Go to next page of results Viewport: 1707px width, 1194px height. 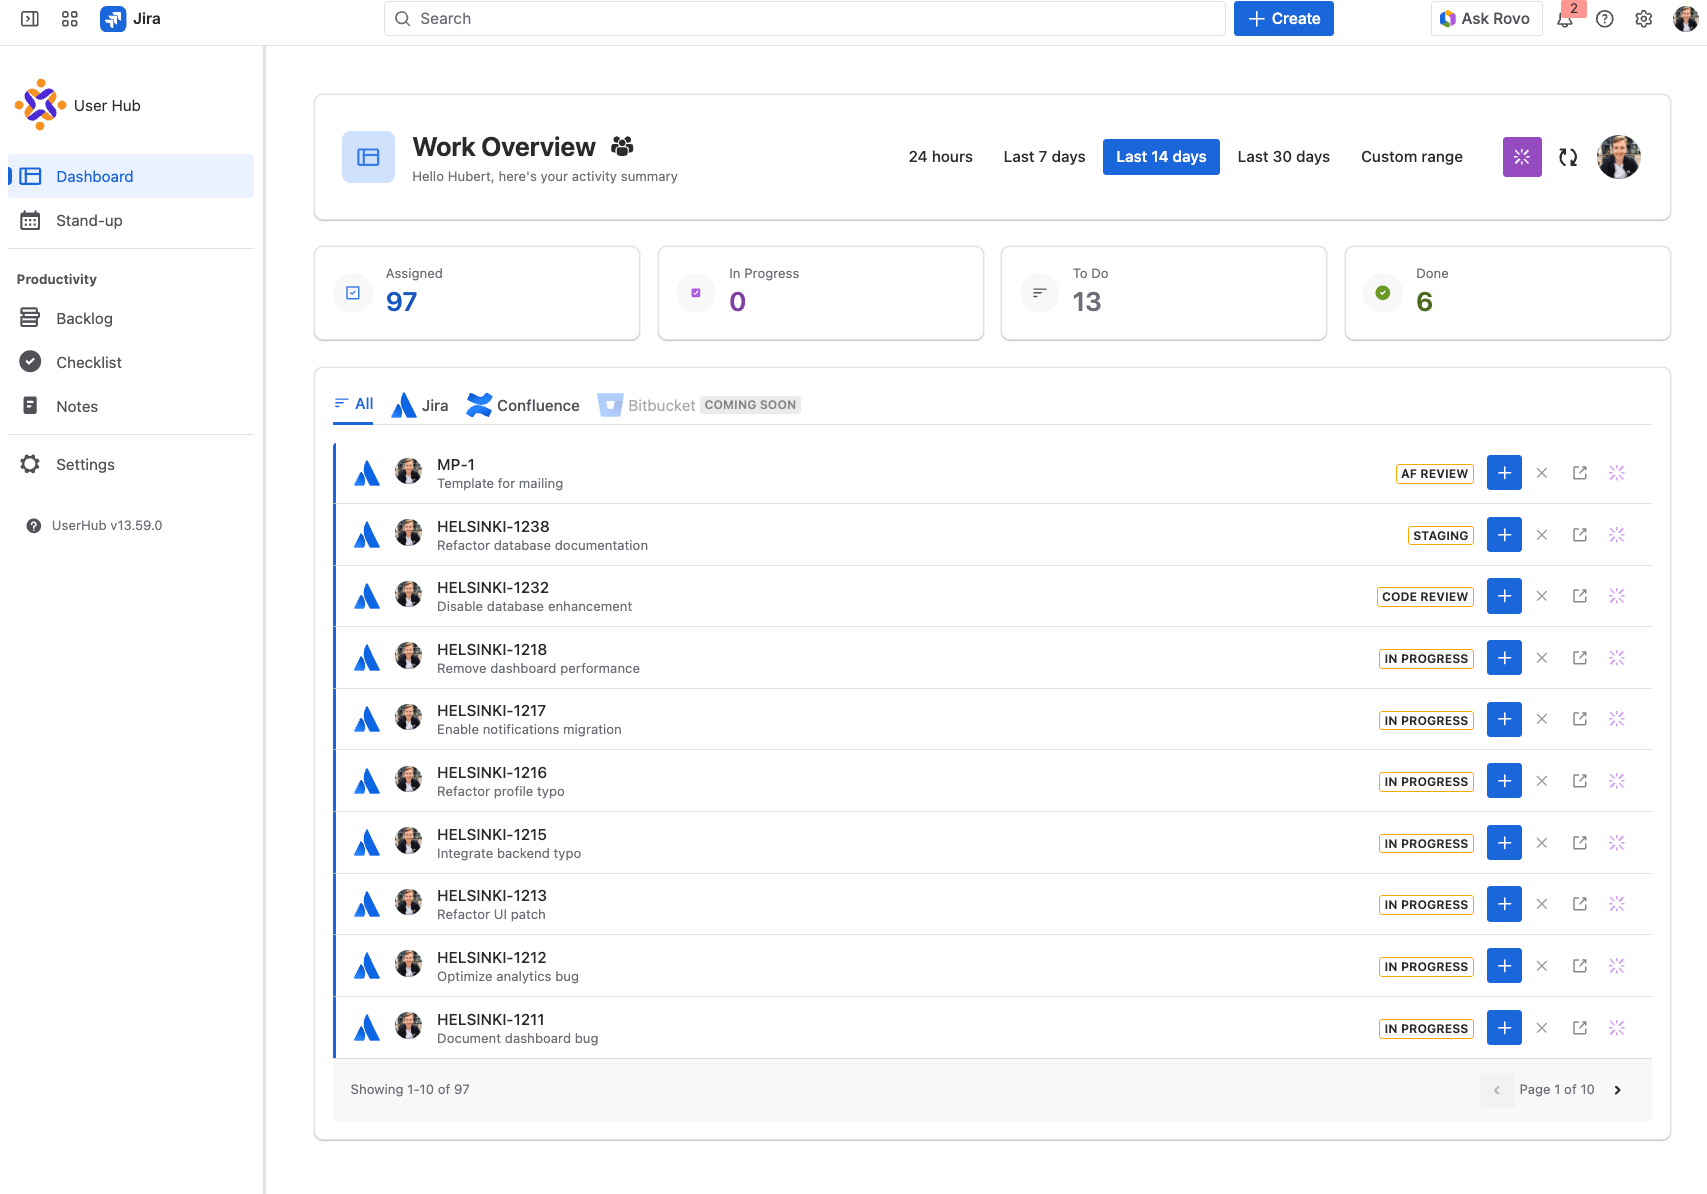pyautogui.click(x=1617, y=1090)
